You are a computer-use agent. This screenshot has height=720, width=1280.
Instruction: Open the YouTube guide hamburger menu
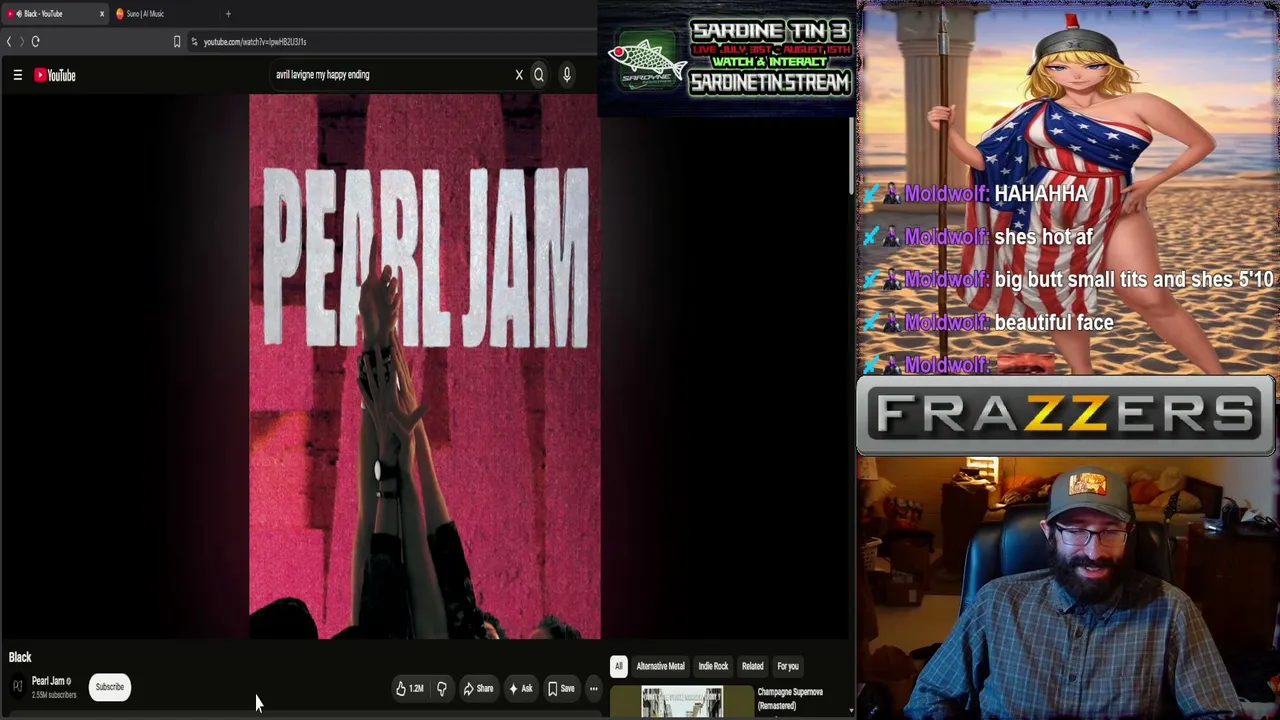pyautogui.click(x=17, y=75)
